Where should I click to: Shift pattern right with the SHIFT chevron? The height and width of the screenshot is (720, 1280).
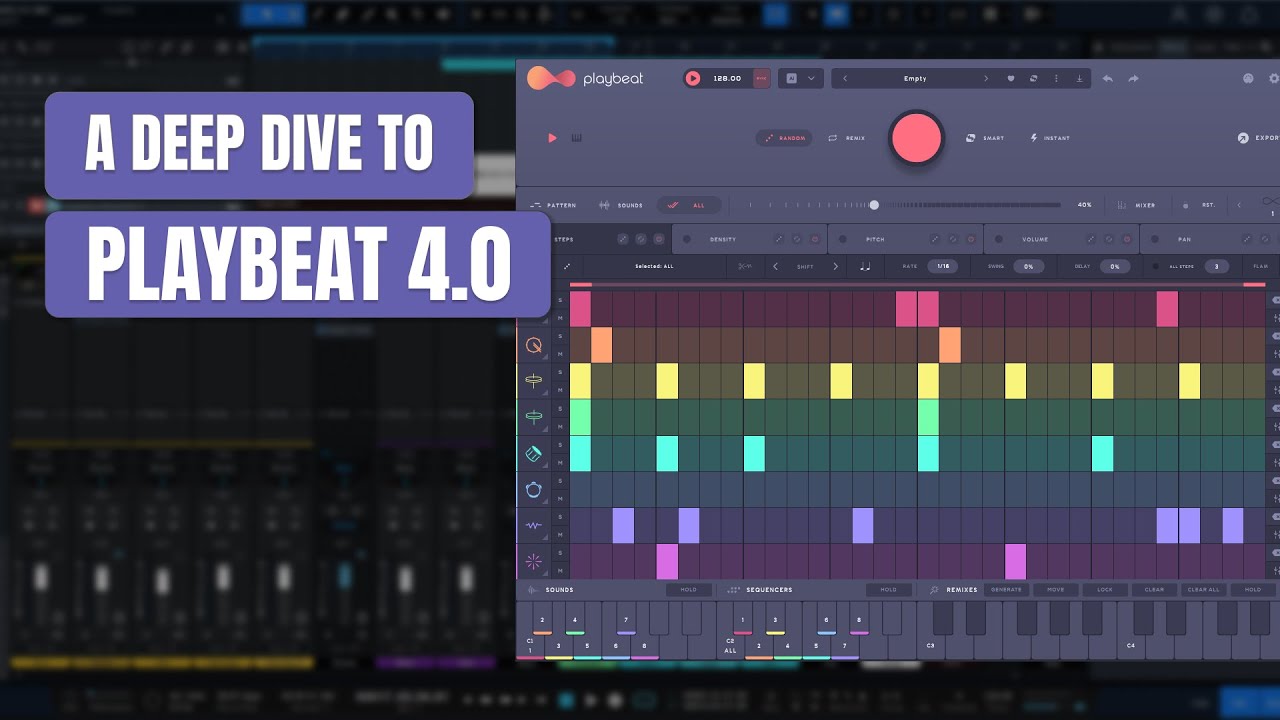point(835,266)
